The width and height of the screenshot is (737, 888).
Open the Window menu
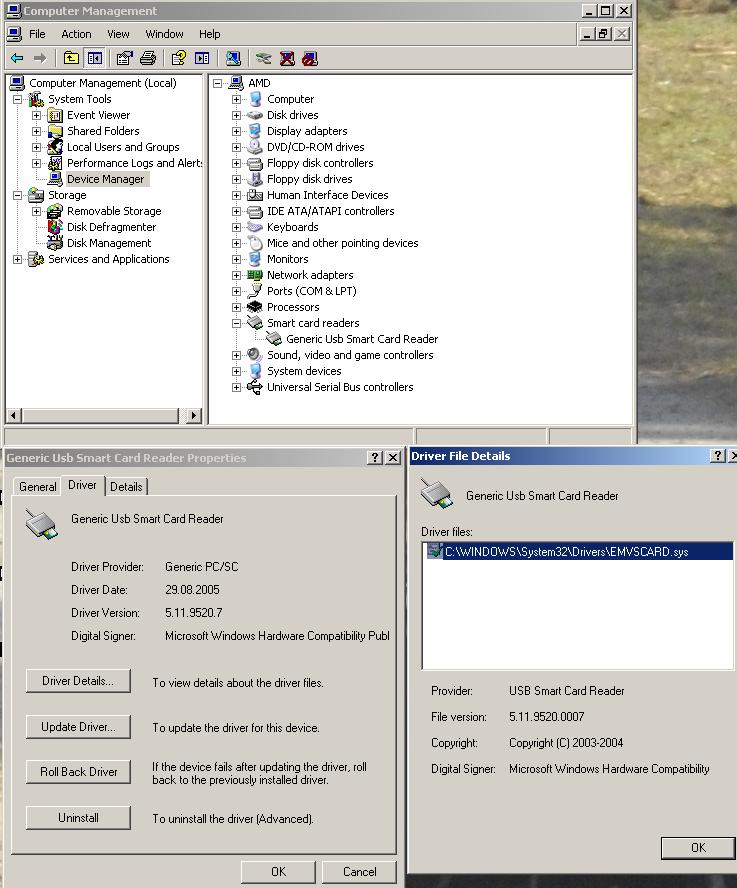pyautogui.click(x=164, y=34)
